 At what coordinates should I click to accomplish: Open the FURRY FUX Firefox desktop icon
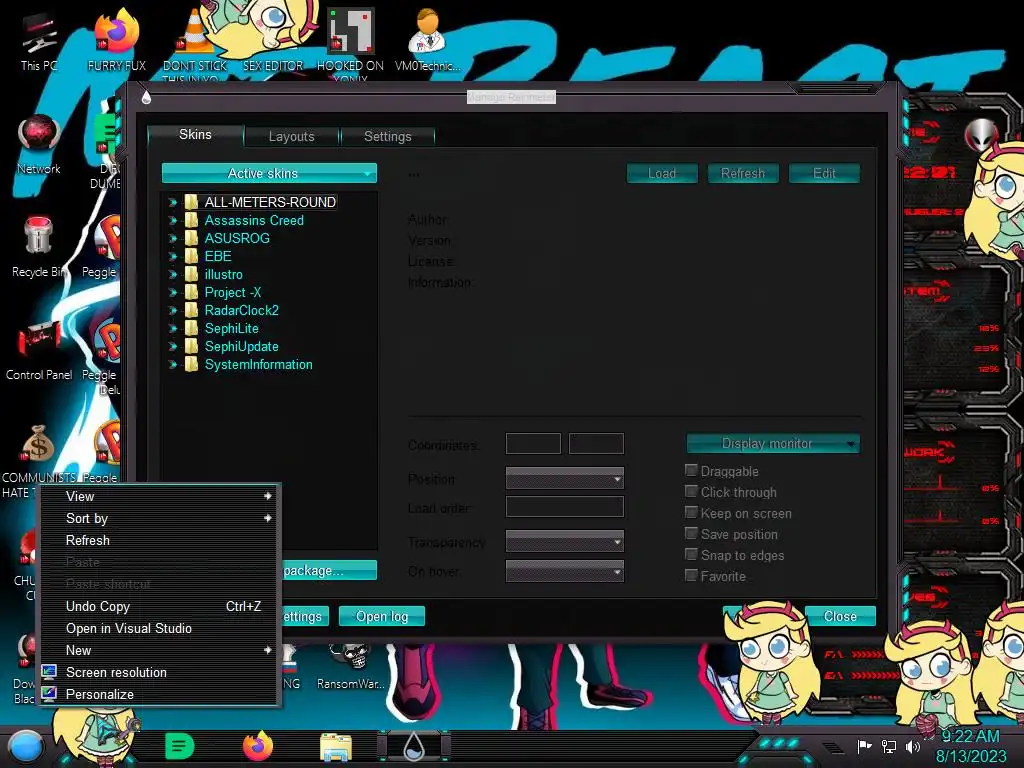[x=116, y=40]
